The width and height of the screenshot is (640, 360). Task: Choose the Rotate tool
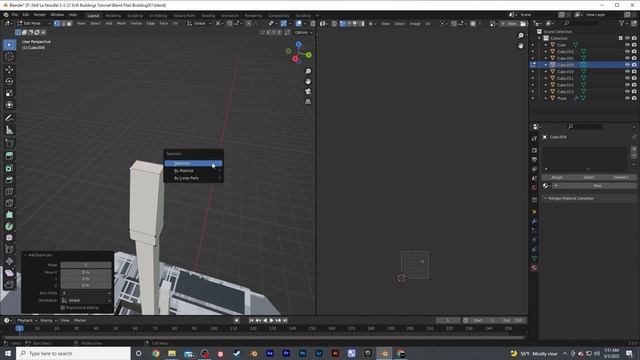click(x=9, y=82)
